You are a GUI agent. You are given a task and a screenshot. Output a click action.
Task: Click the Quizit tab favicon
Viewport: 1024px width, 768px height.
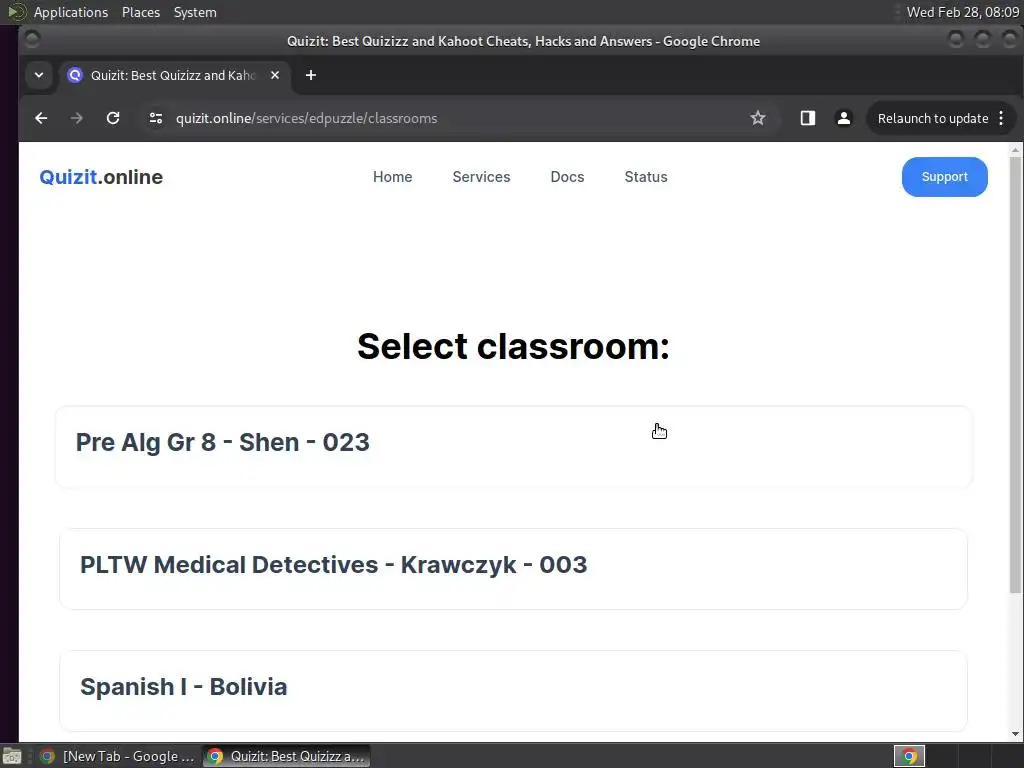(x=75, y=75)
